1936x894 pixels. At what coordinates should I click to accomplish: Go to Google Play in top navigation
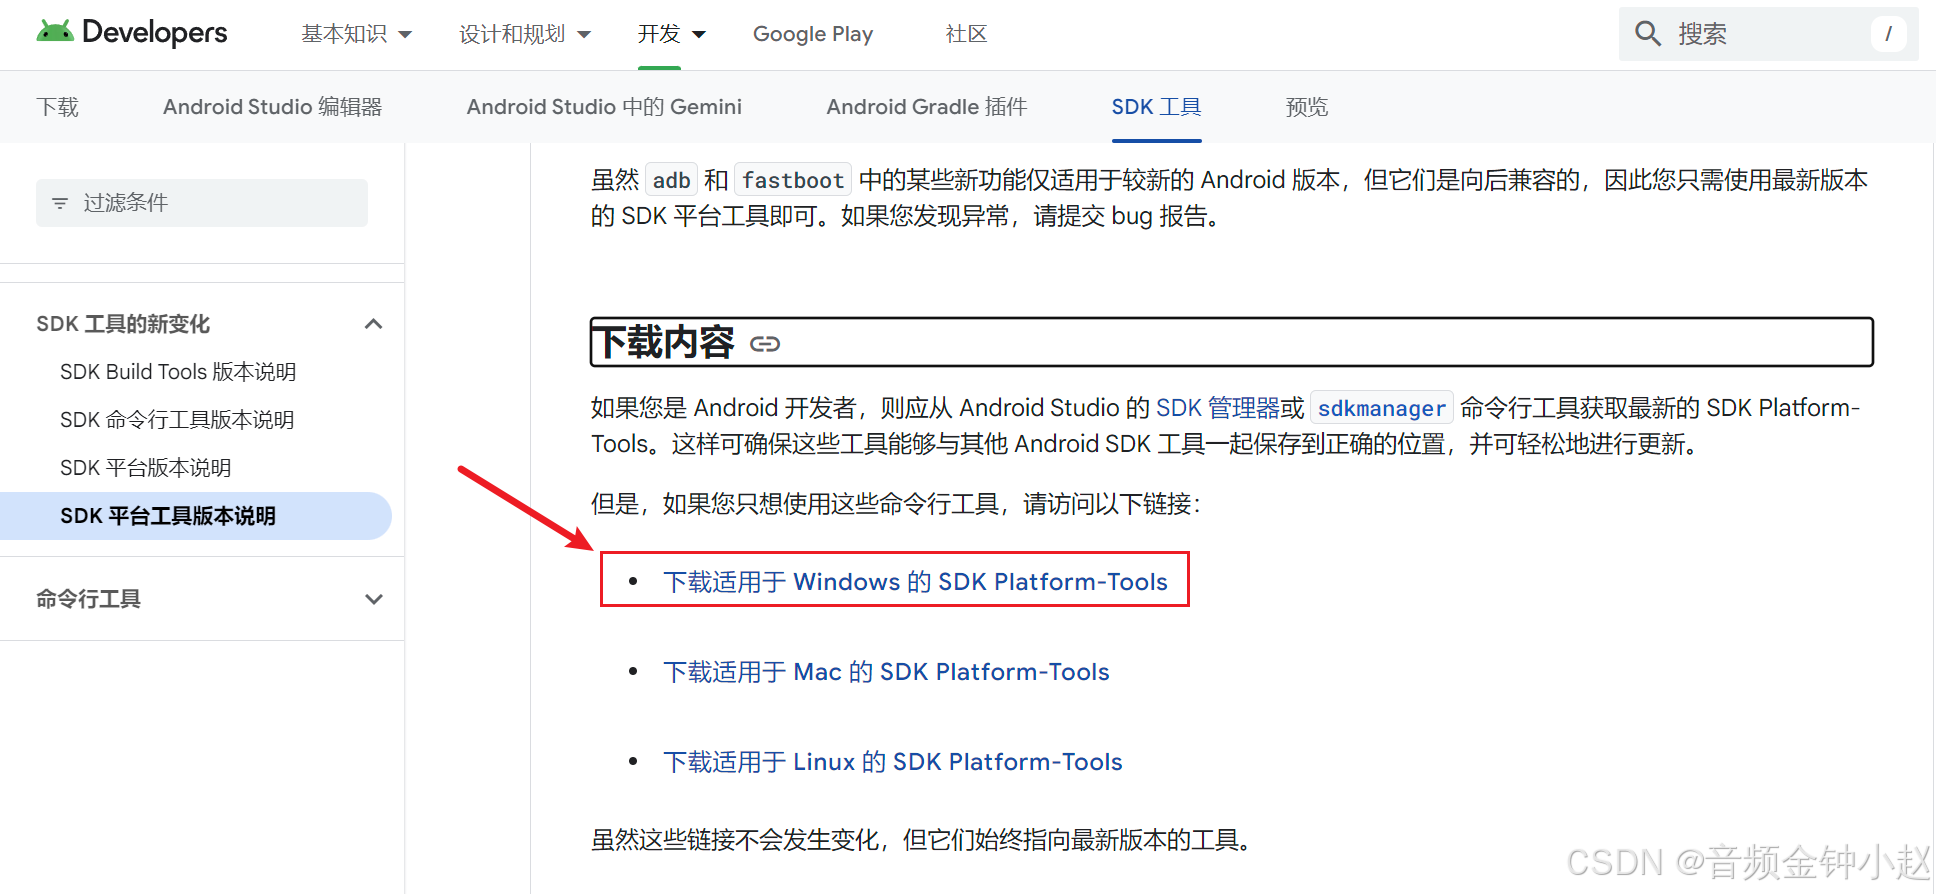coord(813,34)
